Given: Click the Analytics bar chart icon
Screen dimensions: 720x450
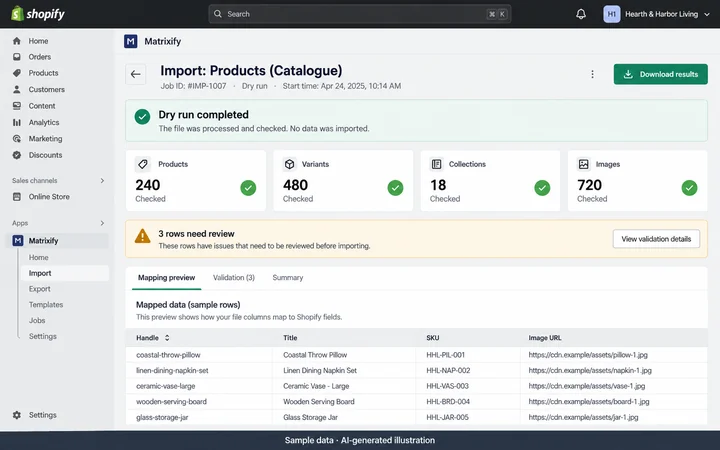Looking at the screenshot, I should tap(17, 122).
